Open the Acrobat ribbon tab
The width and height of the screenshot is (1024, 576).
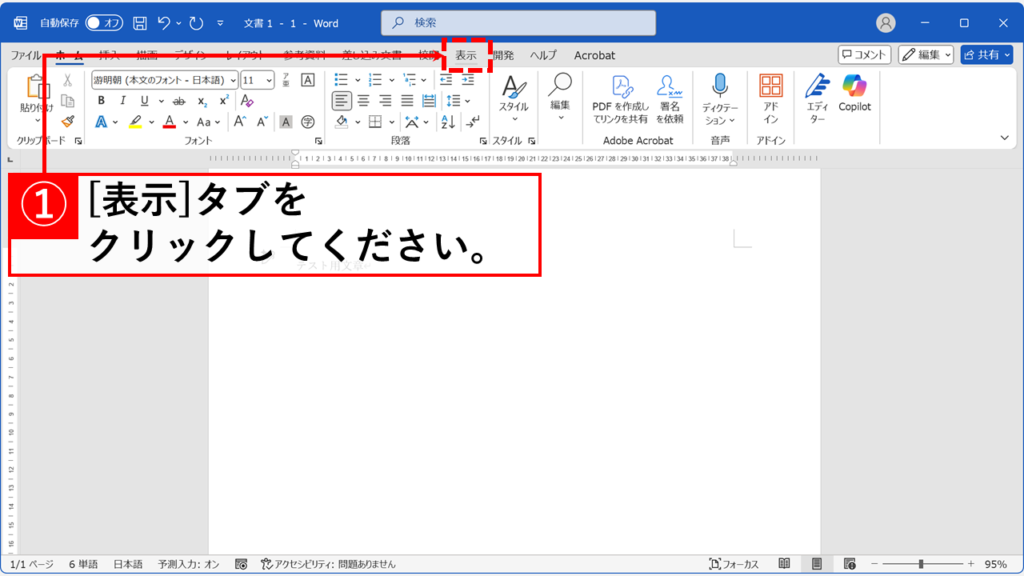click(594, 56)
